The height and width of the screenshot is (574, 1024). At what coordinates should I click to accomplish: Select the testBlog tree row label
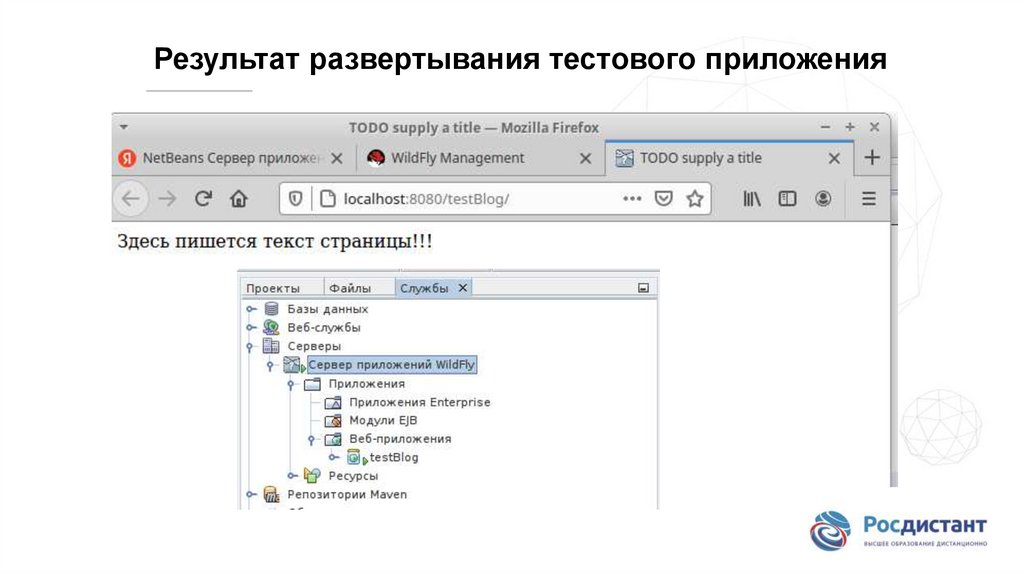tap(394, 457)
